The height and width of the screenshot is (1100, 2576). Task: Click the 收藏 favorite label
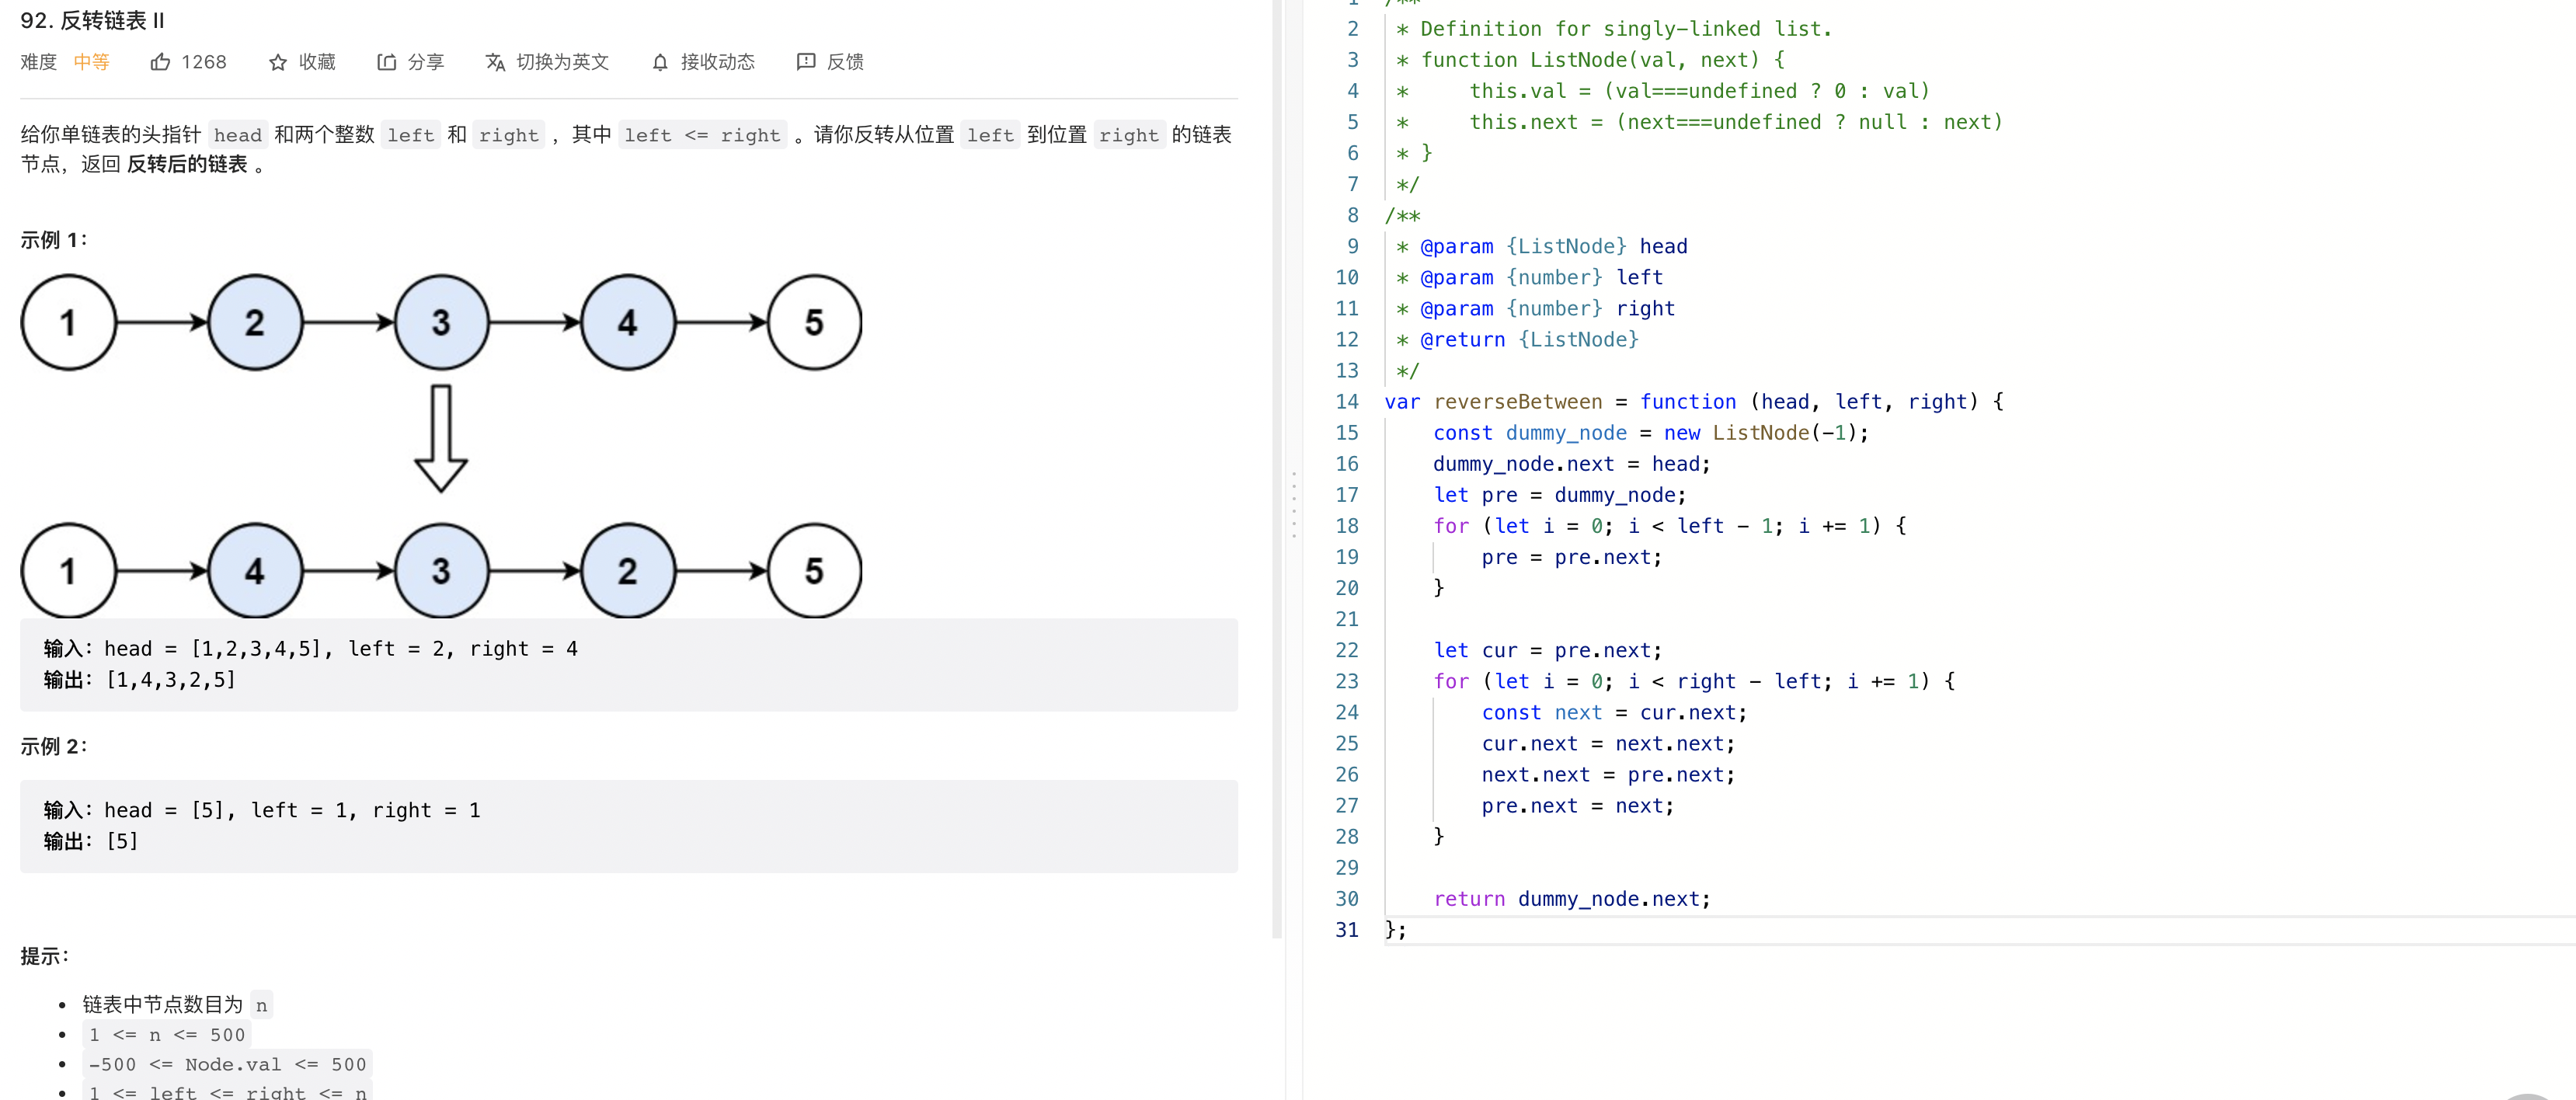317,62
